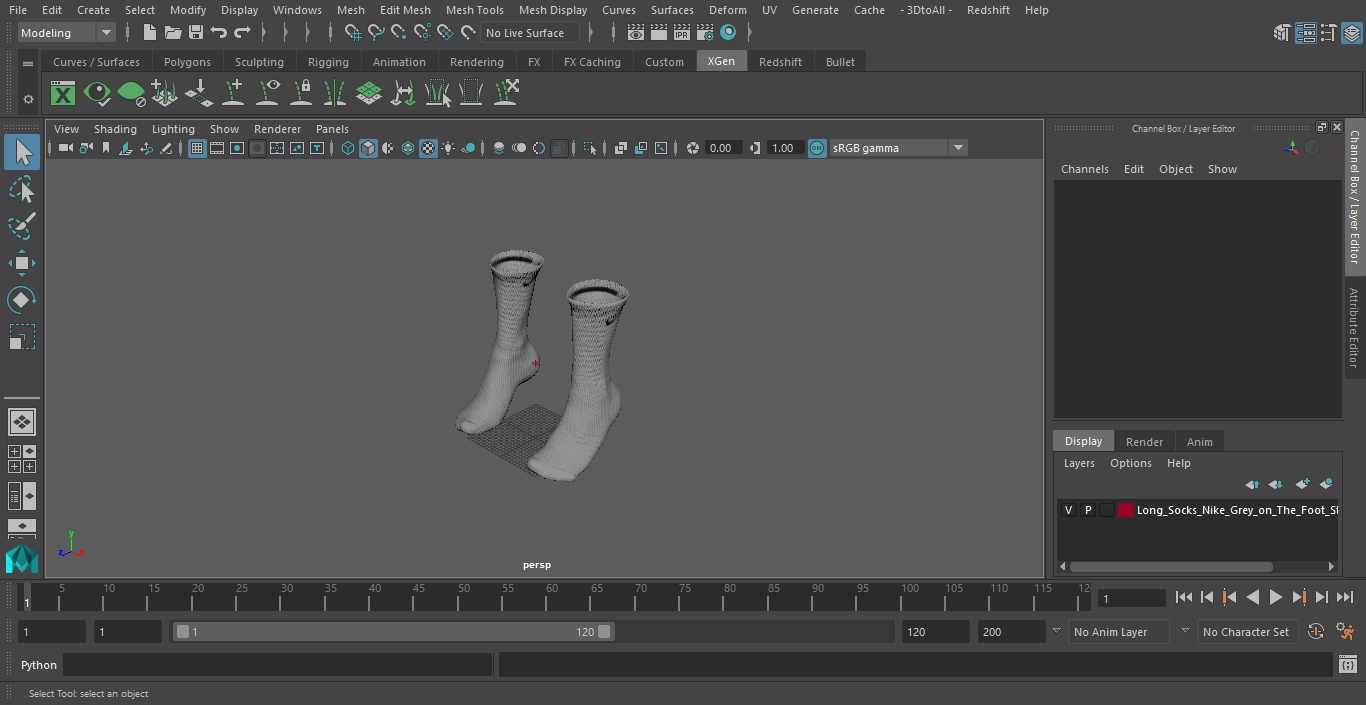This screenshot has height=705, width=1366.
Task: Redo the action with the forward curved arrow
Action: pos(242,33)
